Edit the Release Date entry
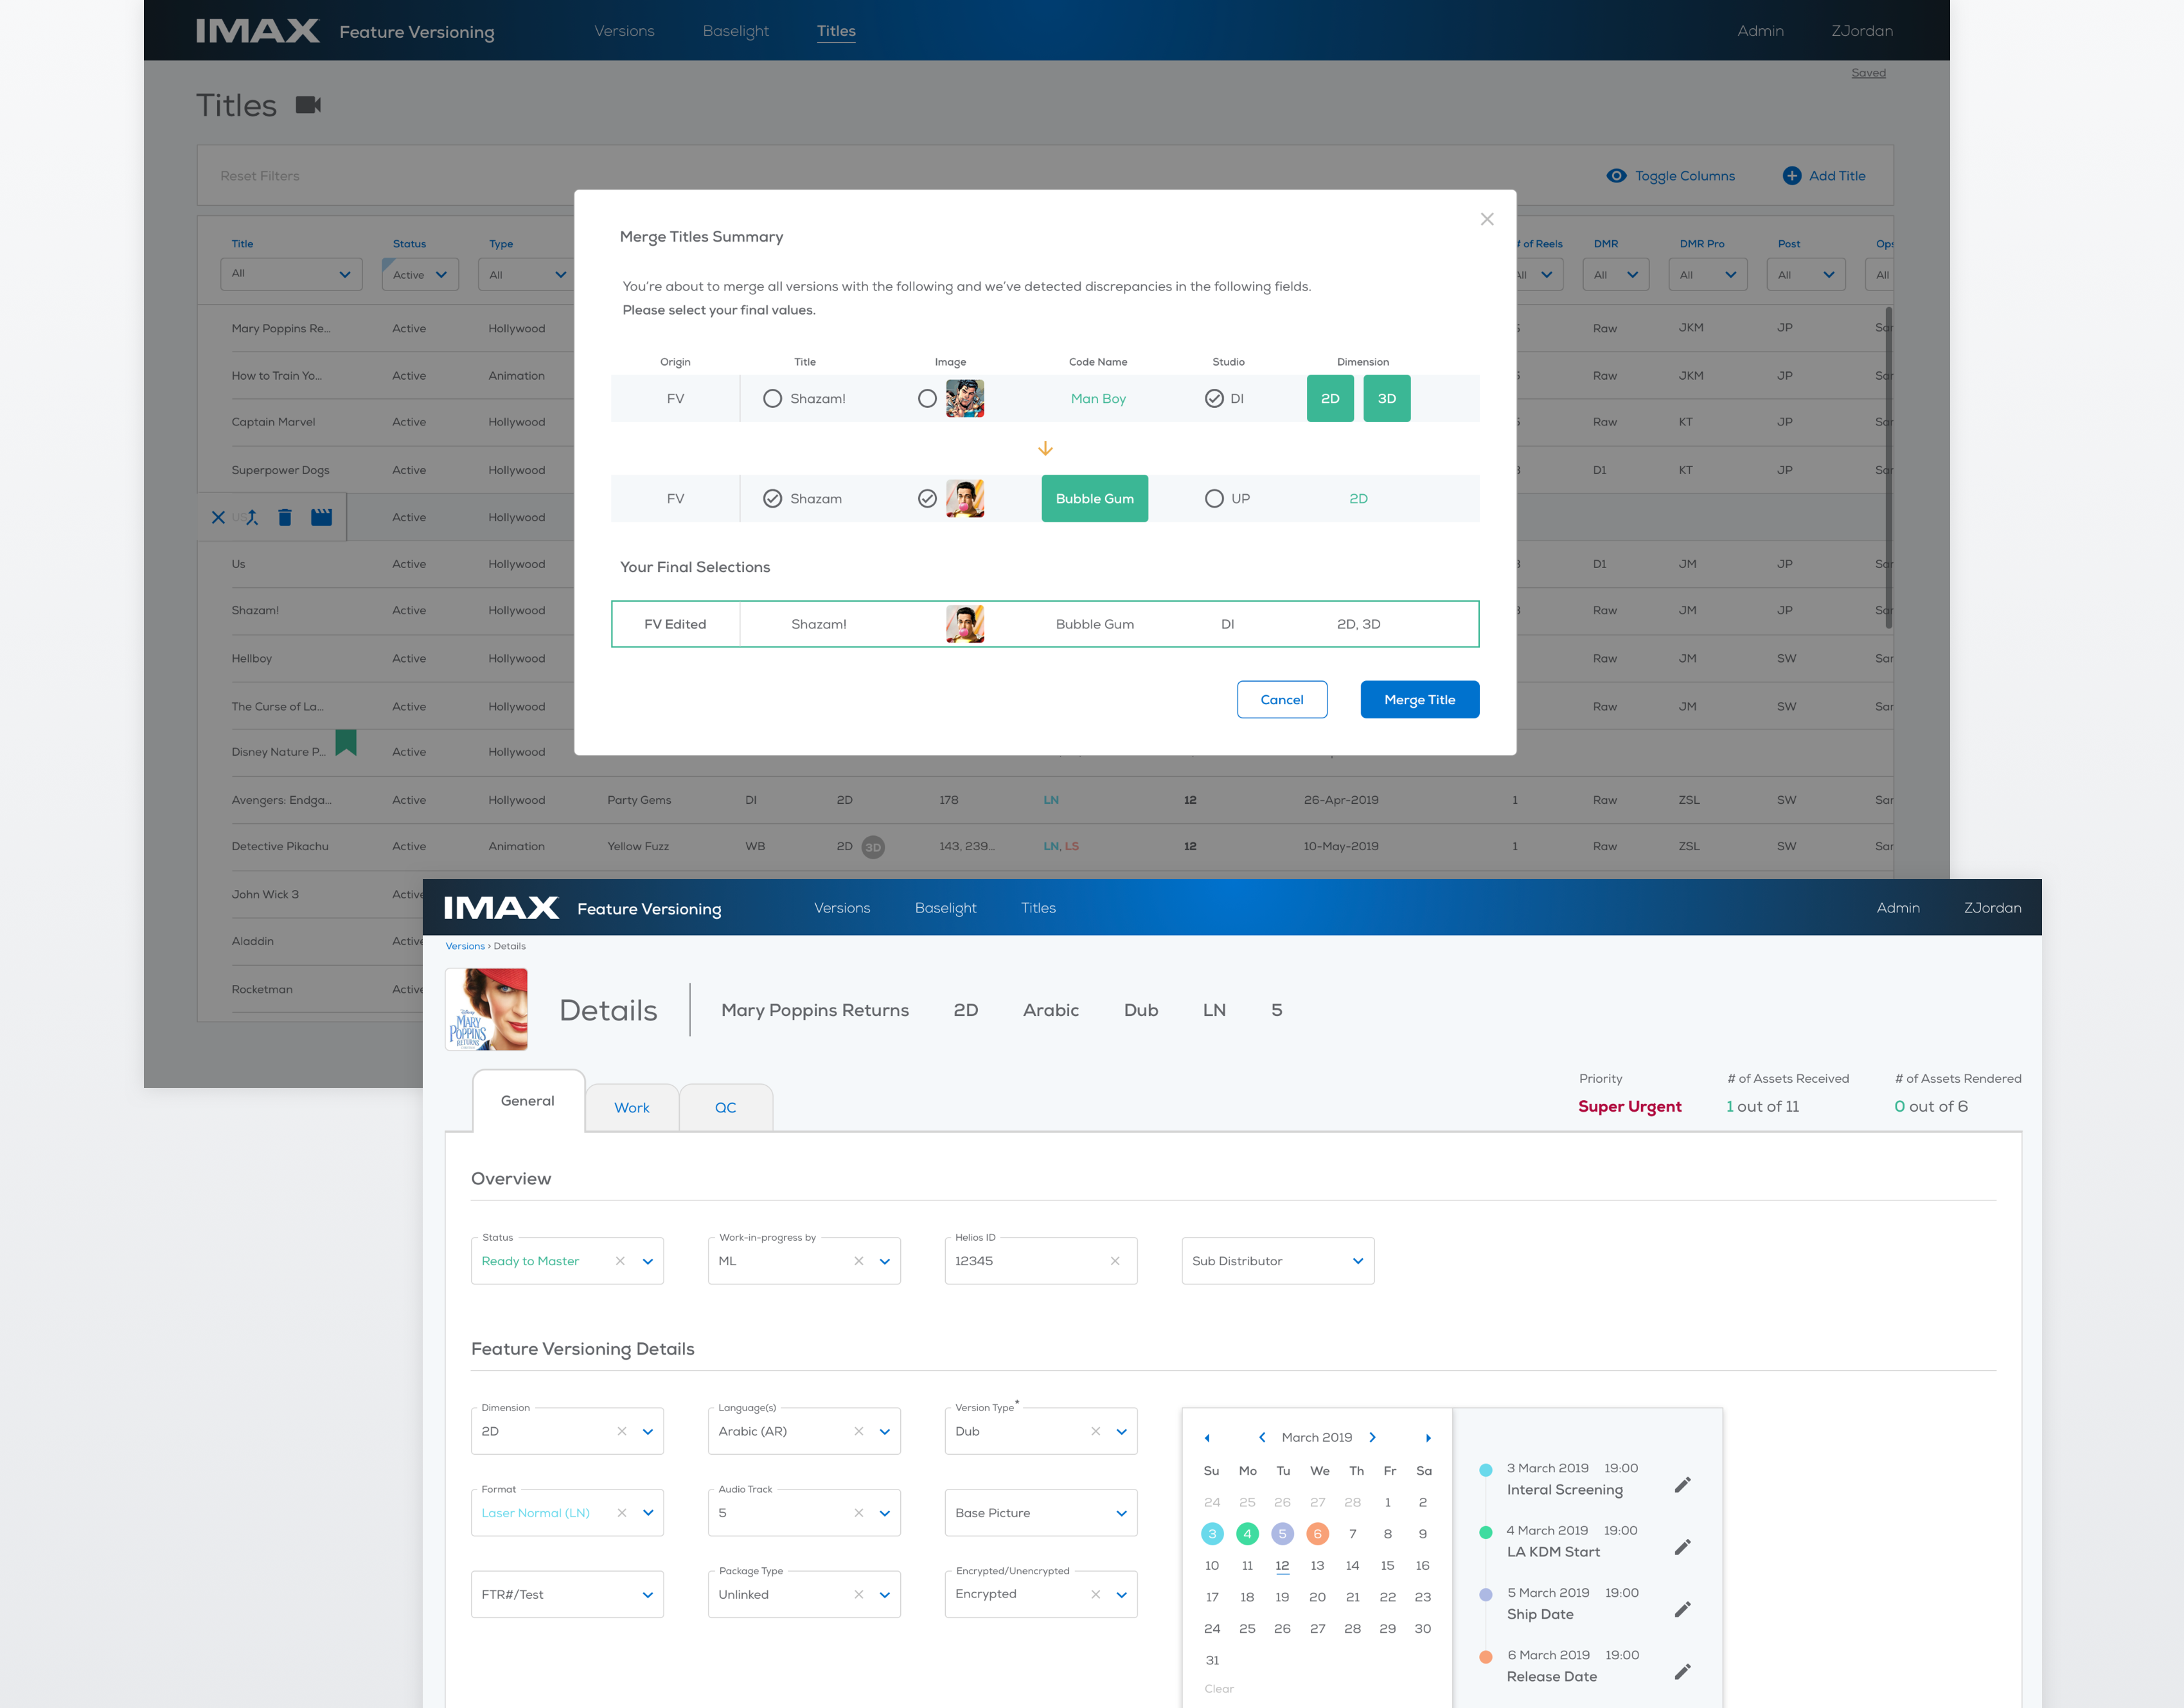 (x=1683, y=1671)
